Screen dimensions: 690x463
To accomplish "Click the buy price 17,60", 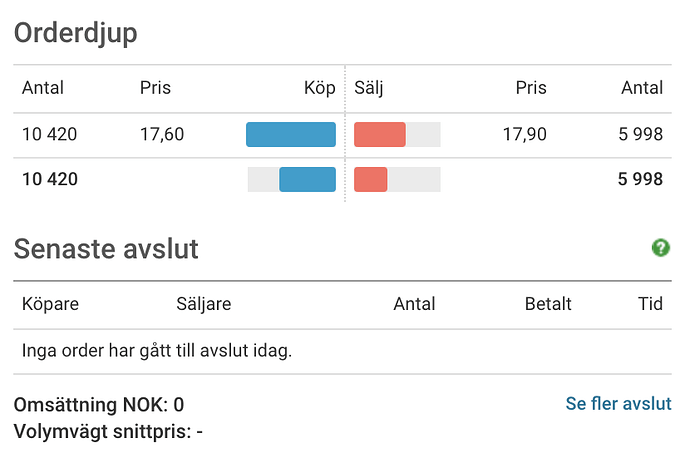I will click(x=162, y=134).
